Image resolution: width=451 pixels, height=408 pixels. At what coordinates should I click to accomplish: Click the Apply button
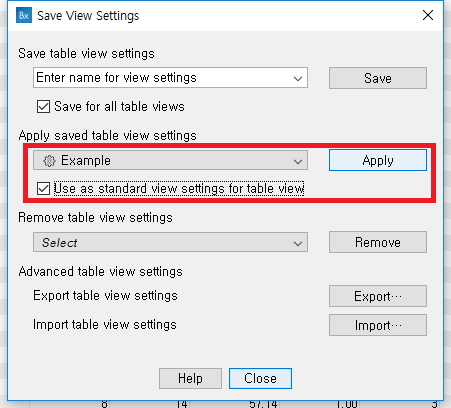[378, 160]
